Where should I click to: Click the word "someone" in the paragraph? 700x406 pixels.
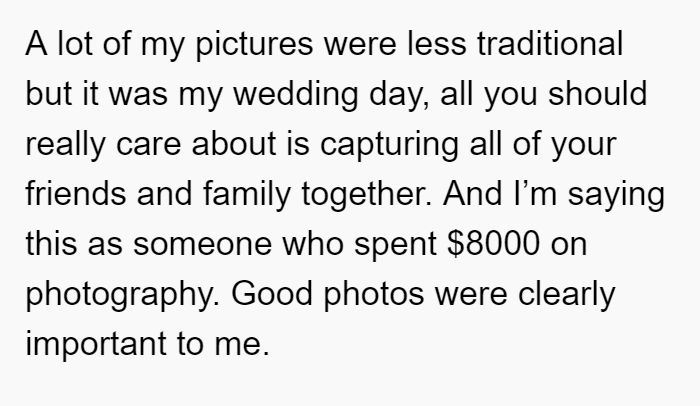(202, 244)
